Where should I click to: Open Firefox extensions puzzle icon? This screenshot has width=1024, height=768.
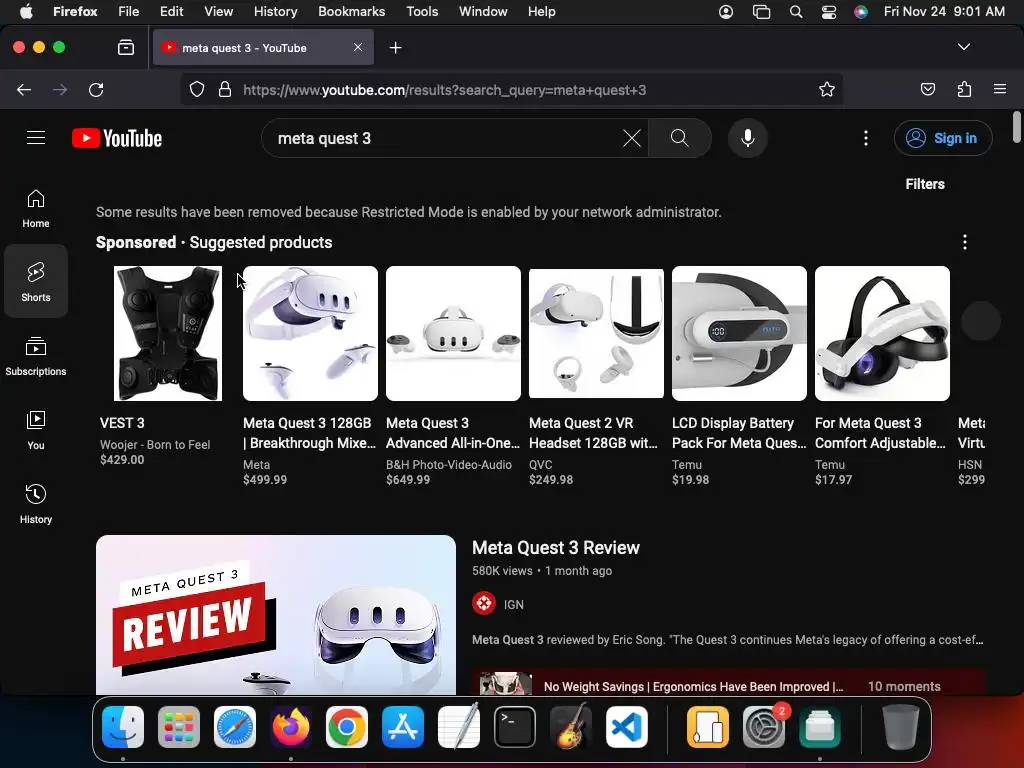click(964, 89)
